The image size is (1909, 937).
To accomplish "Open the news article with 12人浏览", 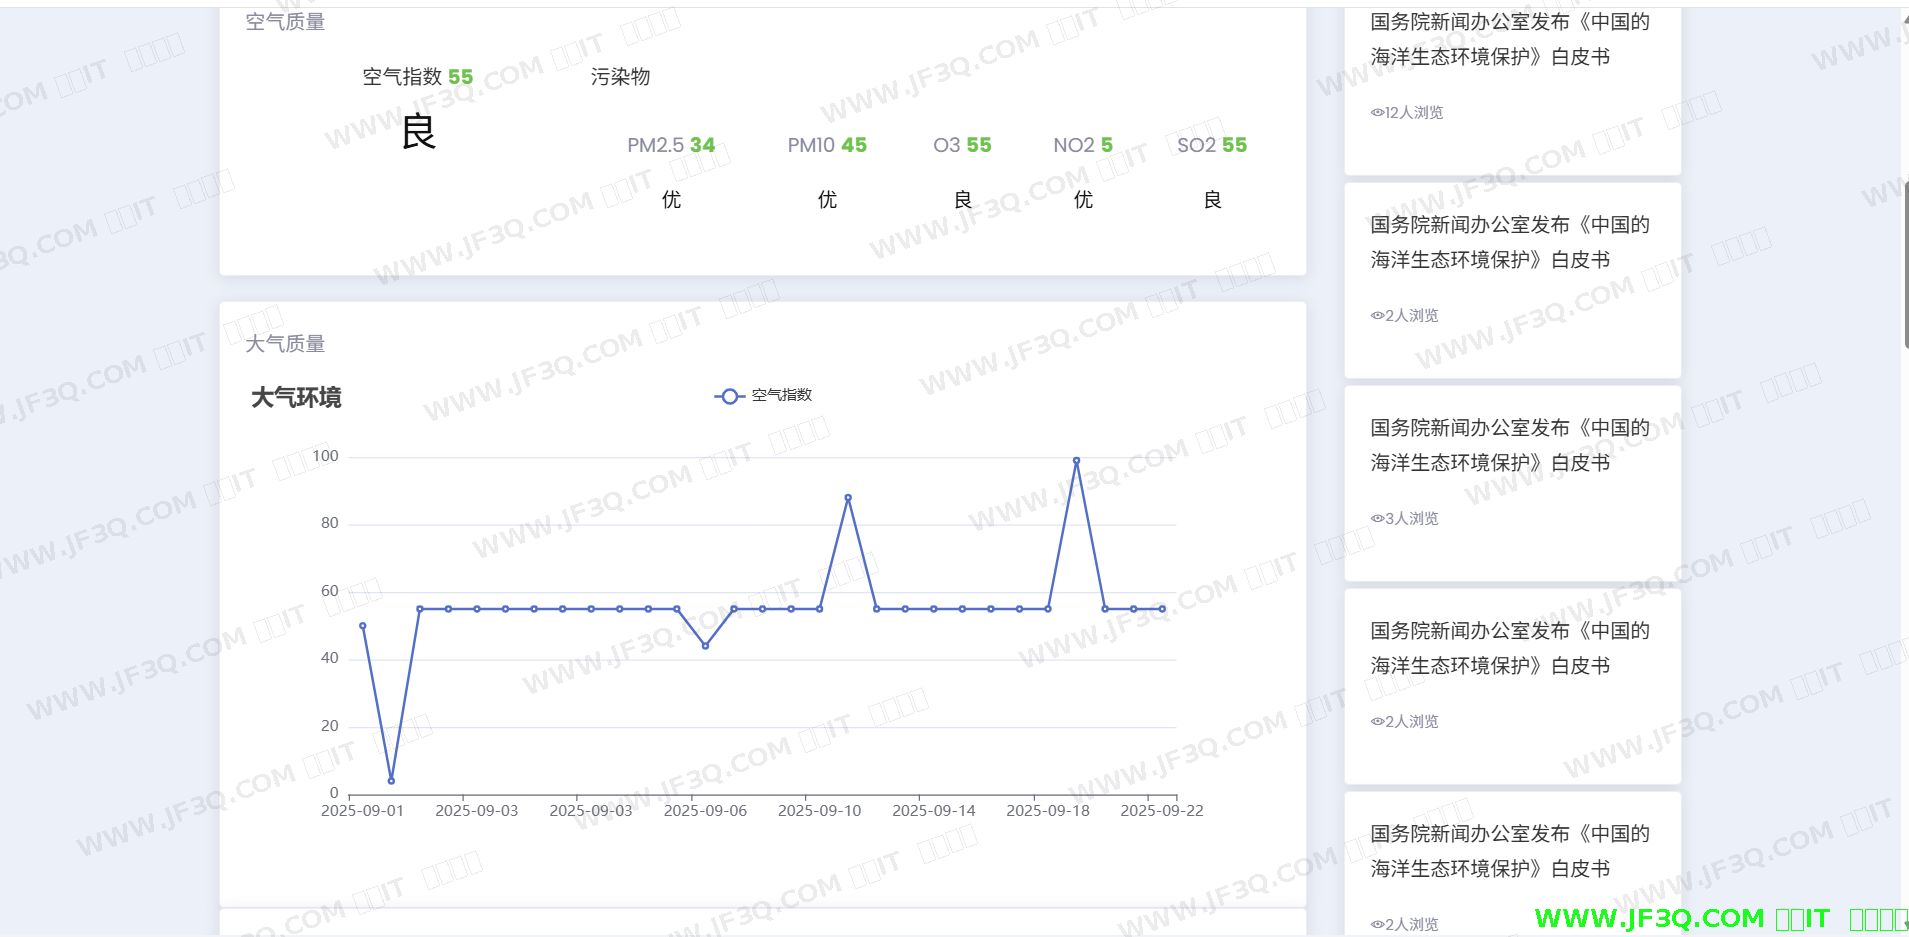I will (x=1510, y=40).
